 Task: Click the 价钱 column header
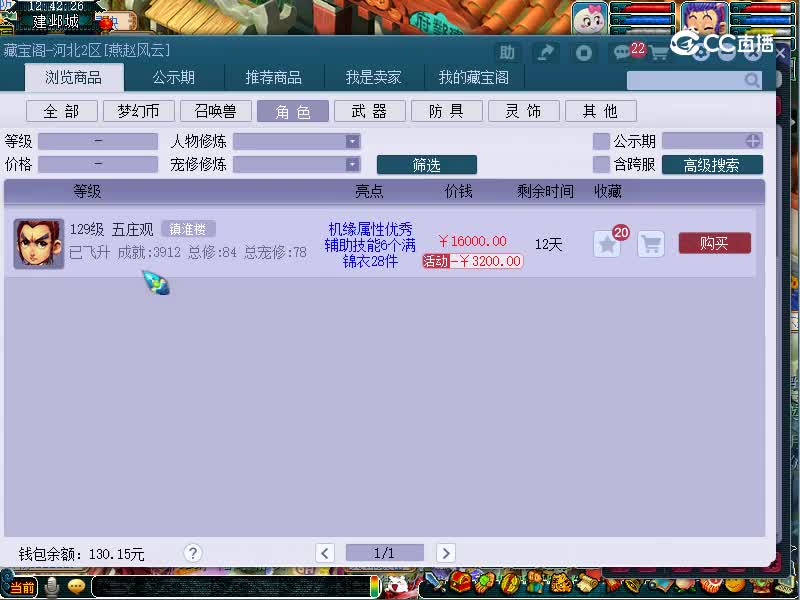coord(458,191)
